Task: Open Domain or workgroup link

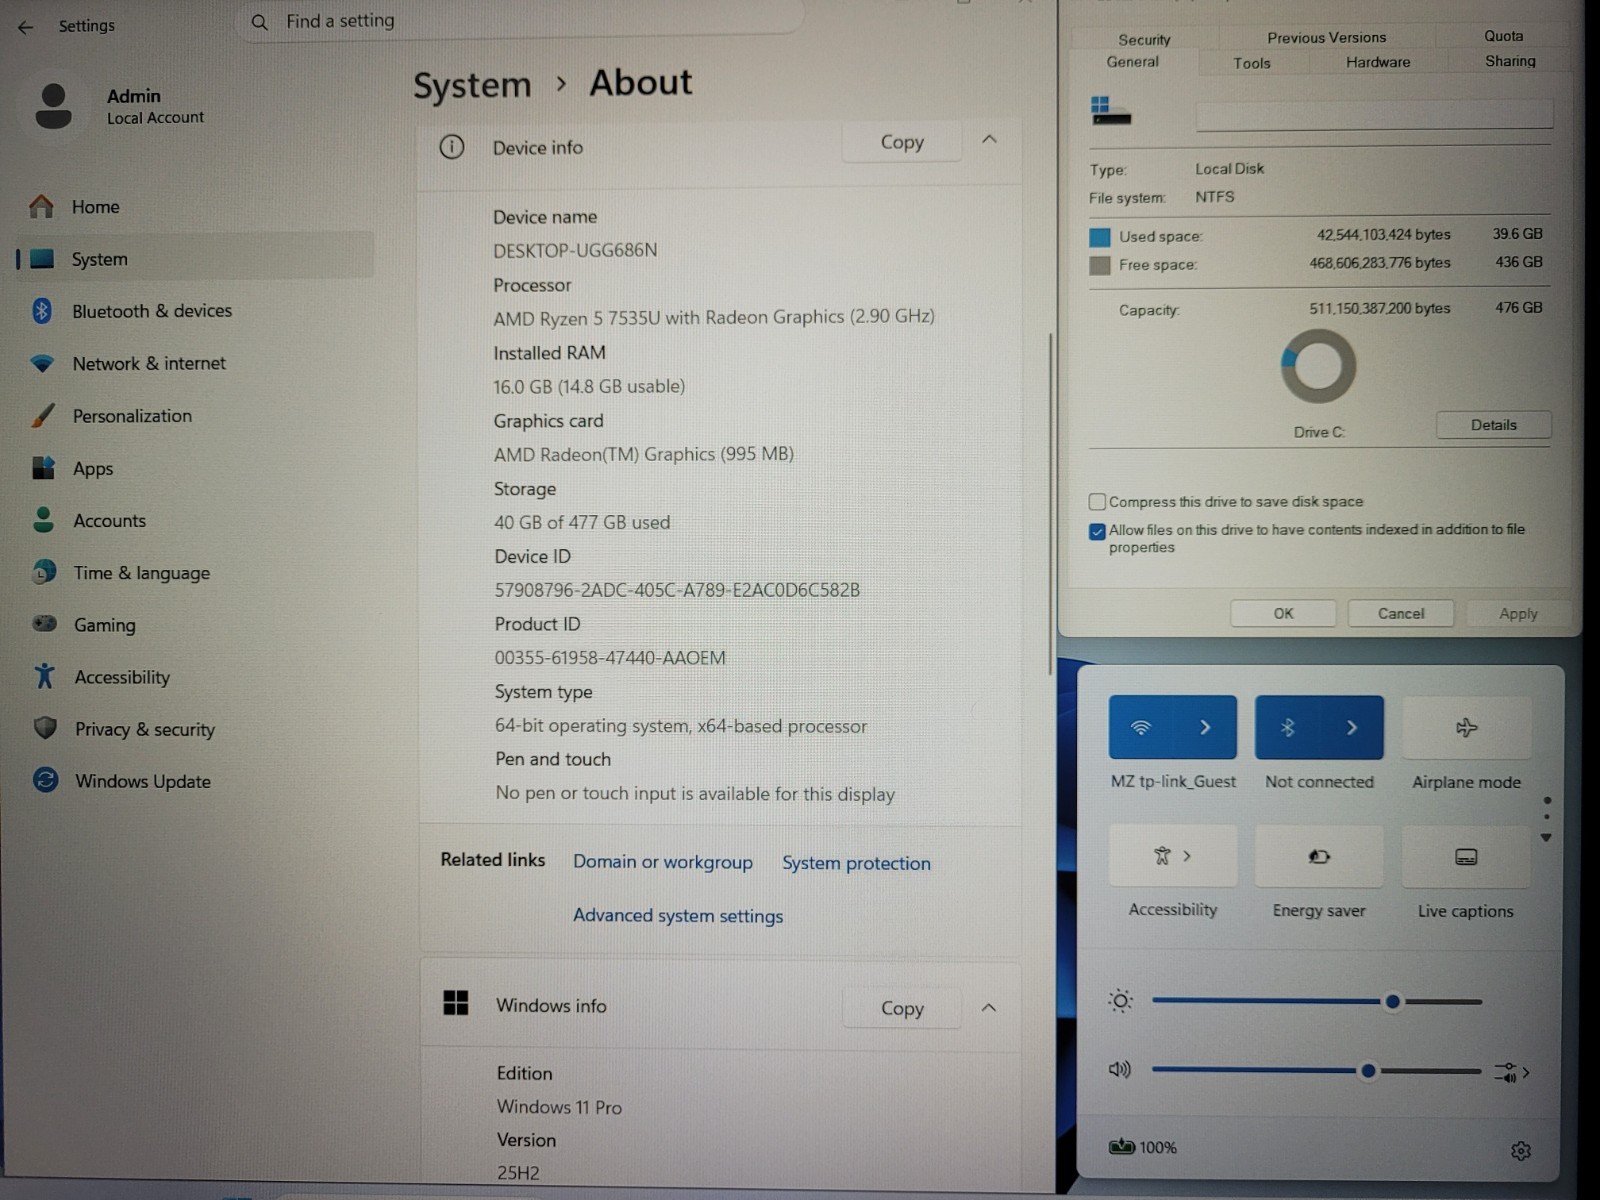Action: coord(662,862)
